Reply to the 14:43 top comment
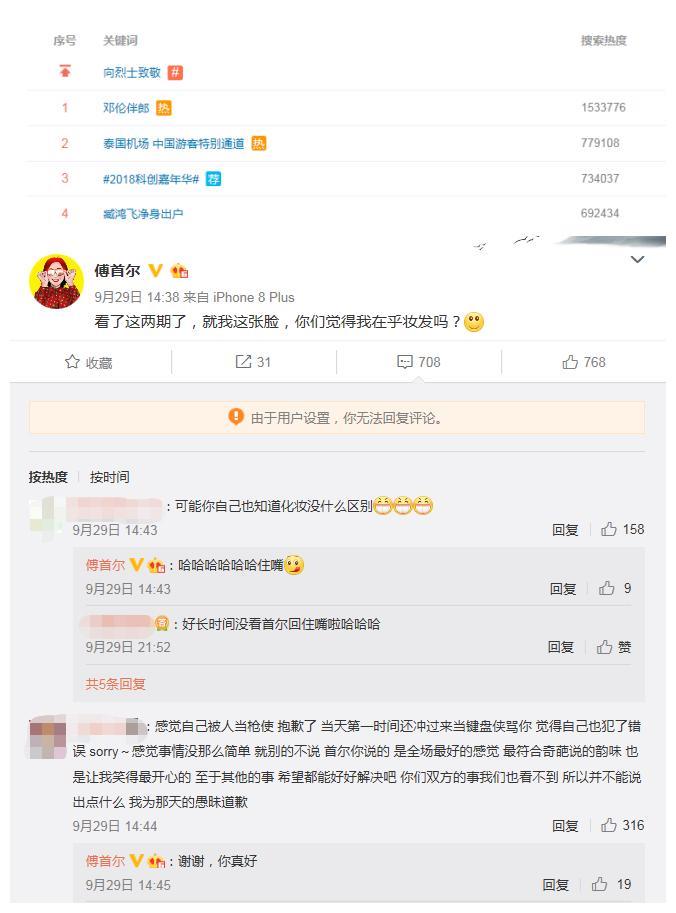The image size is (676, 913). click(x=565, y=529)
